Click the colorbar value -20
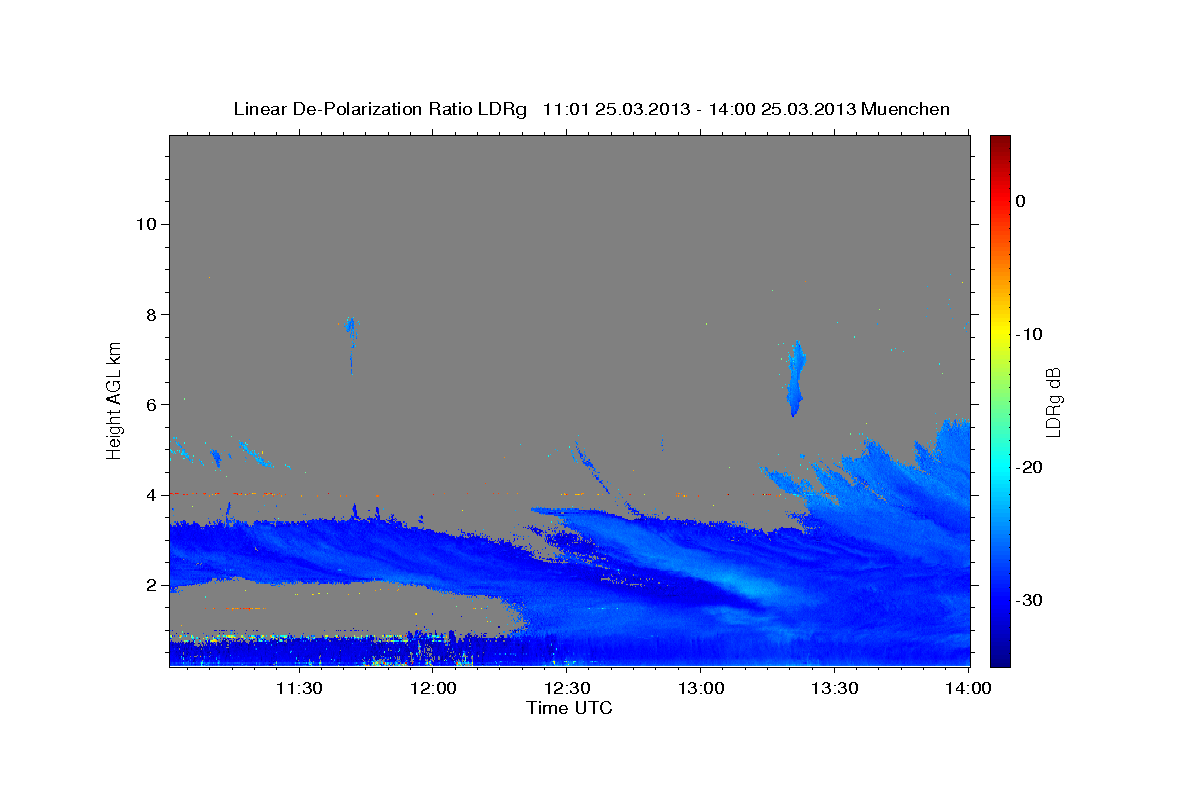The image size is (1200, 800). [1029, 467]
